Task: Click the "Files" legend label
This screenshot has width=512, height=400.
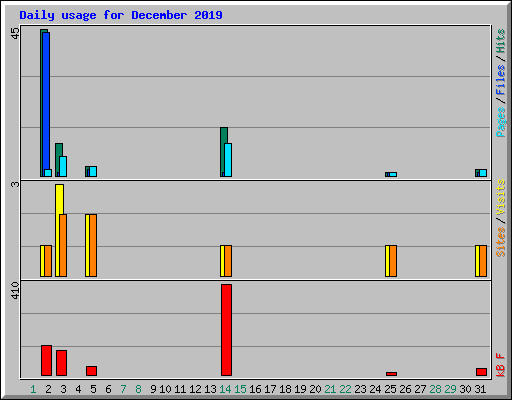Action: (x=500, y=80)
